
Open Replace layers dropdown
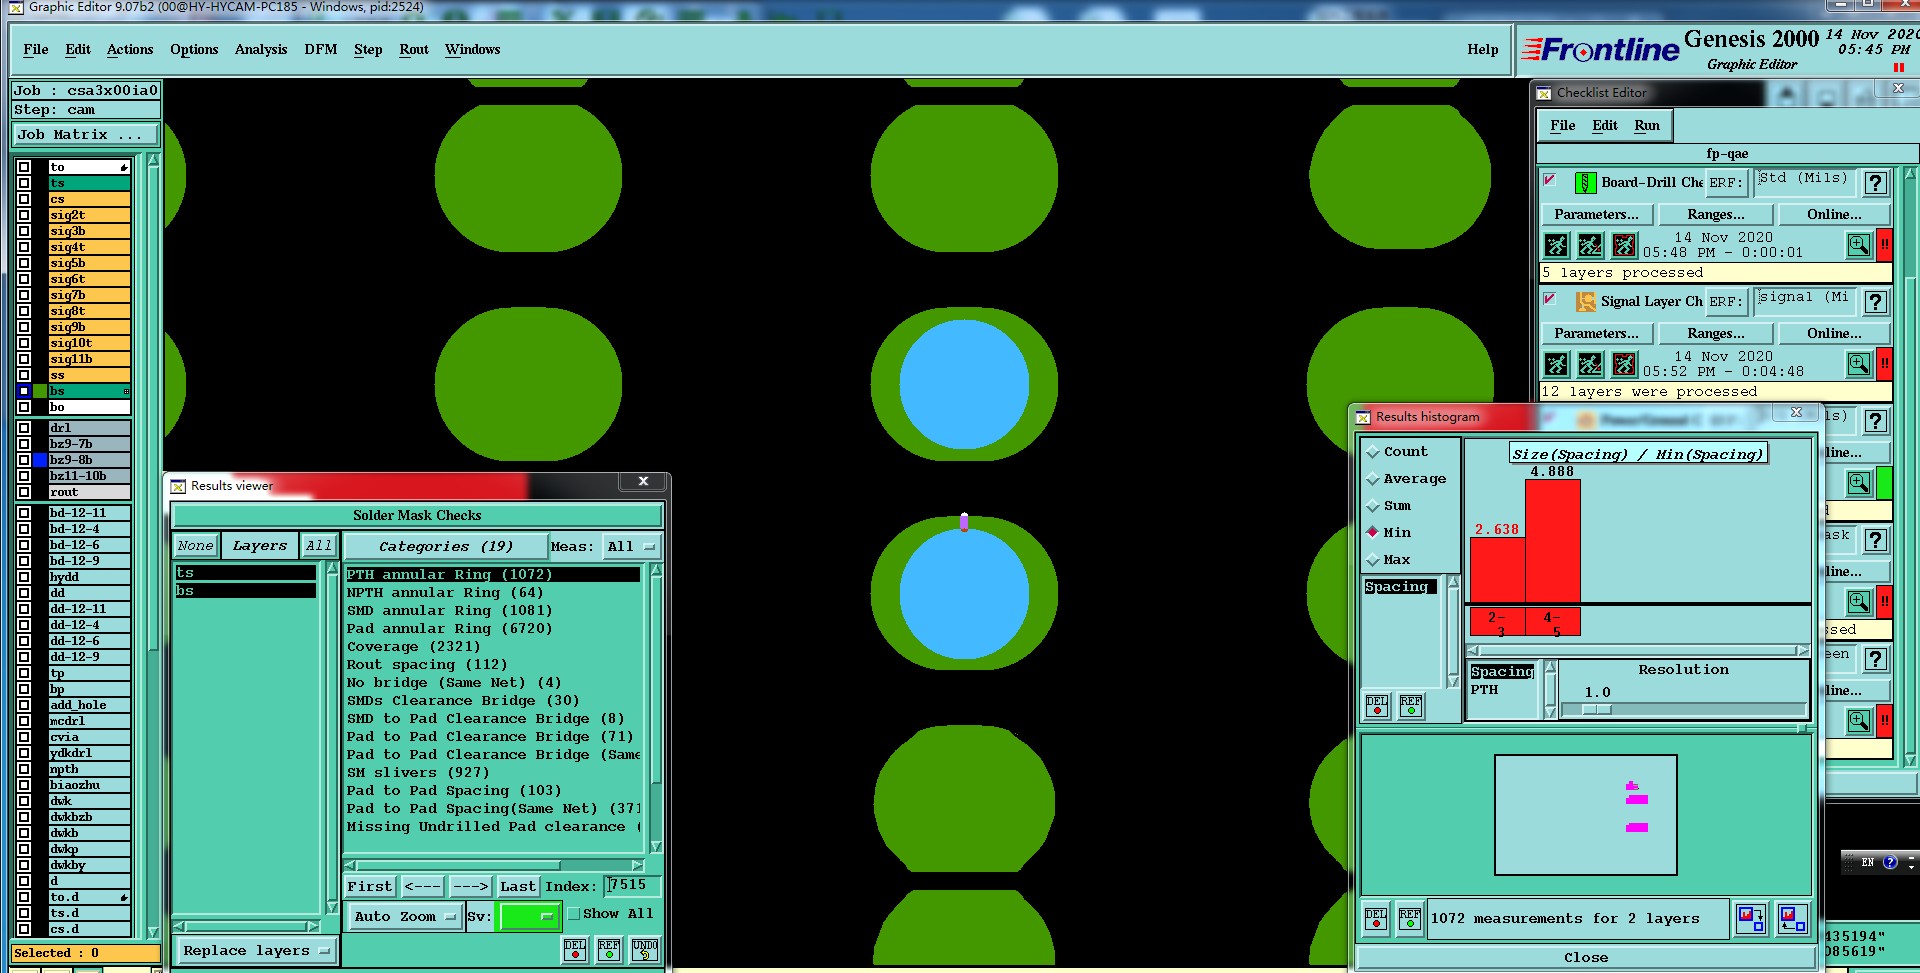[257, 951]
